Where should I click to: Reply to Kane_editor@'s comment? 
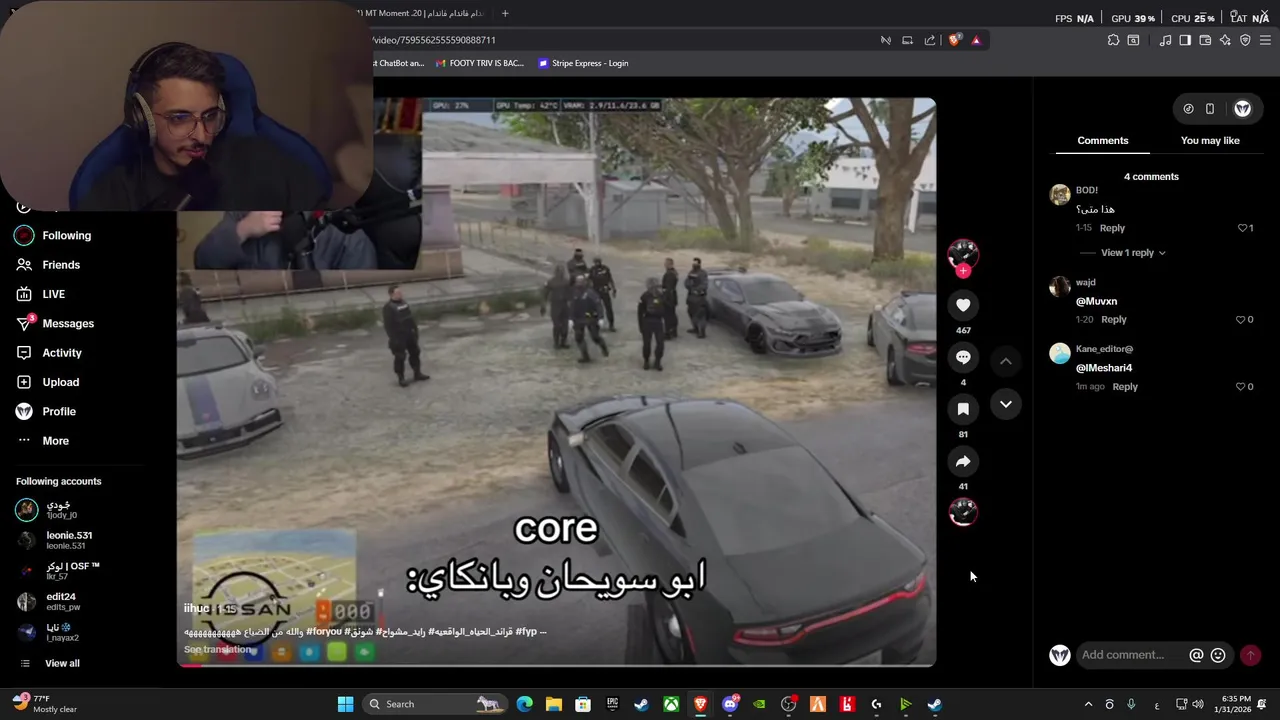tap(1125, 387)
